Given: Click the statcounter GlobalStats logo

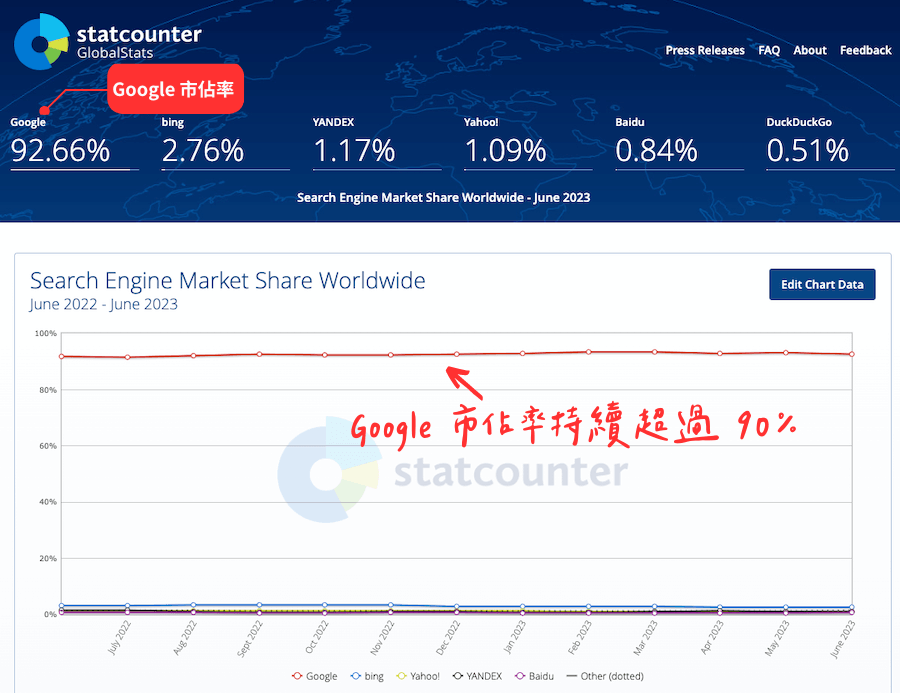Looking at the screenshot, I should 108,41.
